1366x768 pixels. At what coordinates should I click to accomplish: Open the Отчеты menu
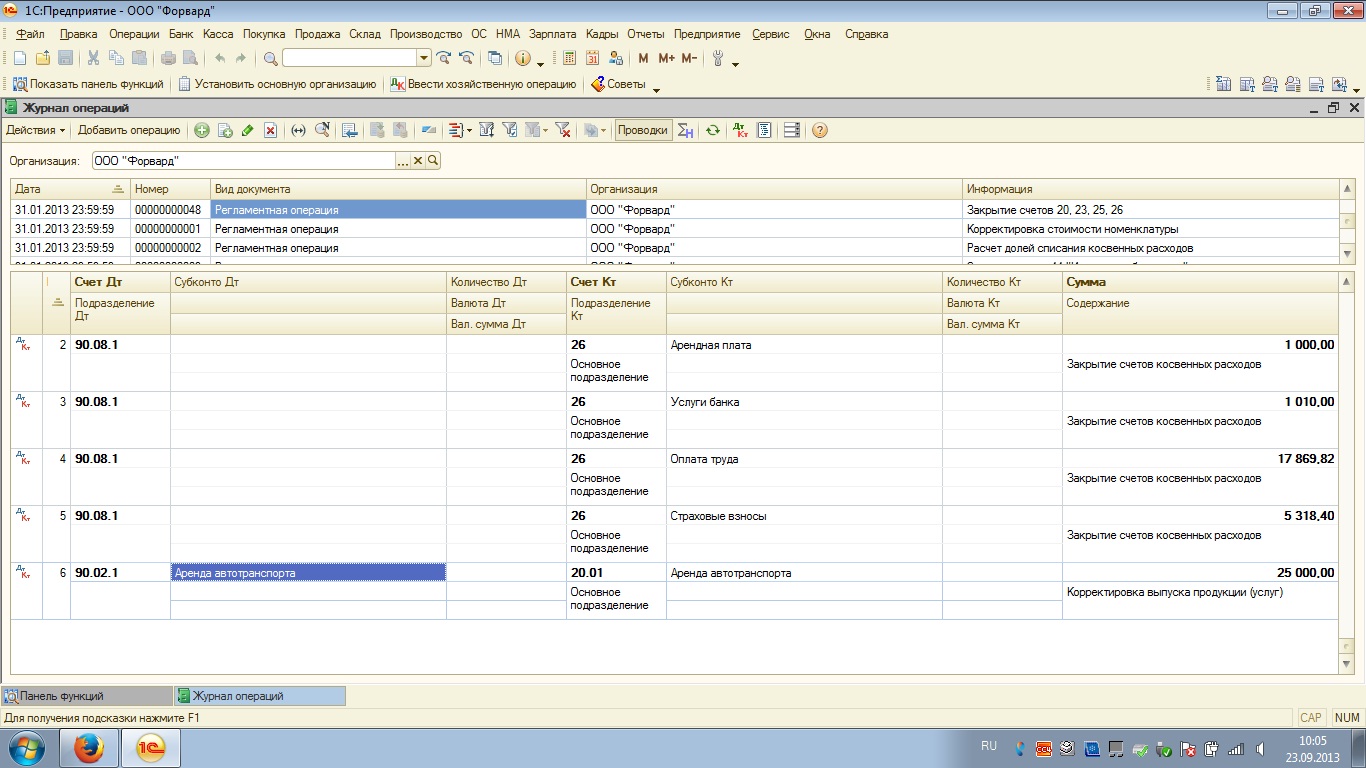pyautogui.click(x=645, y=34)
